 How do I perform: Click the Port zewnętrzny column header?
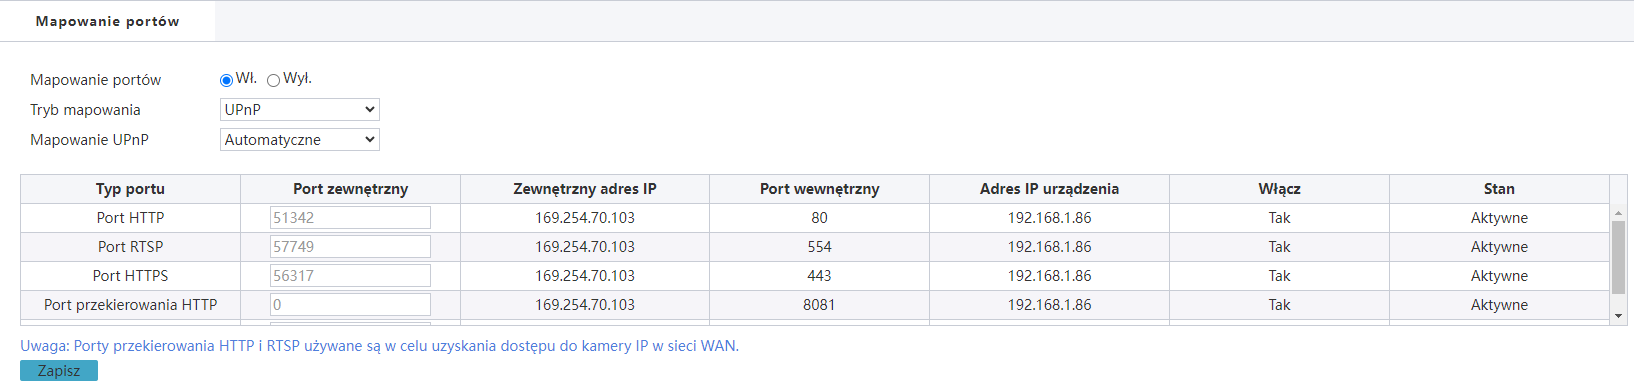pos(350,189)
